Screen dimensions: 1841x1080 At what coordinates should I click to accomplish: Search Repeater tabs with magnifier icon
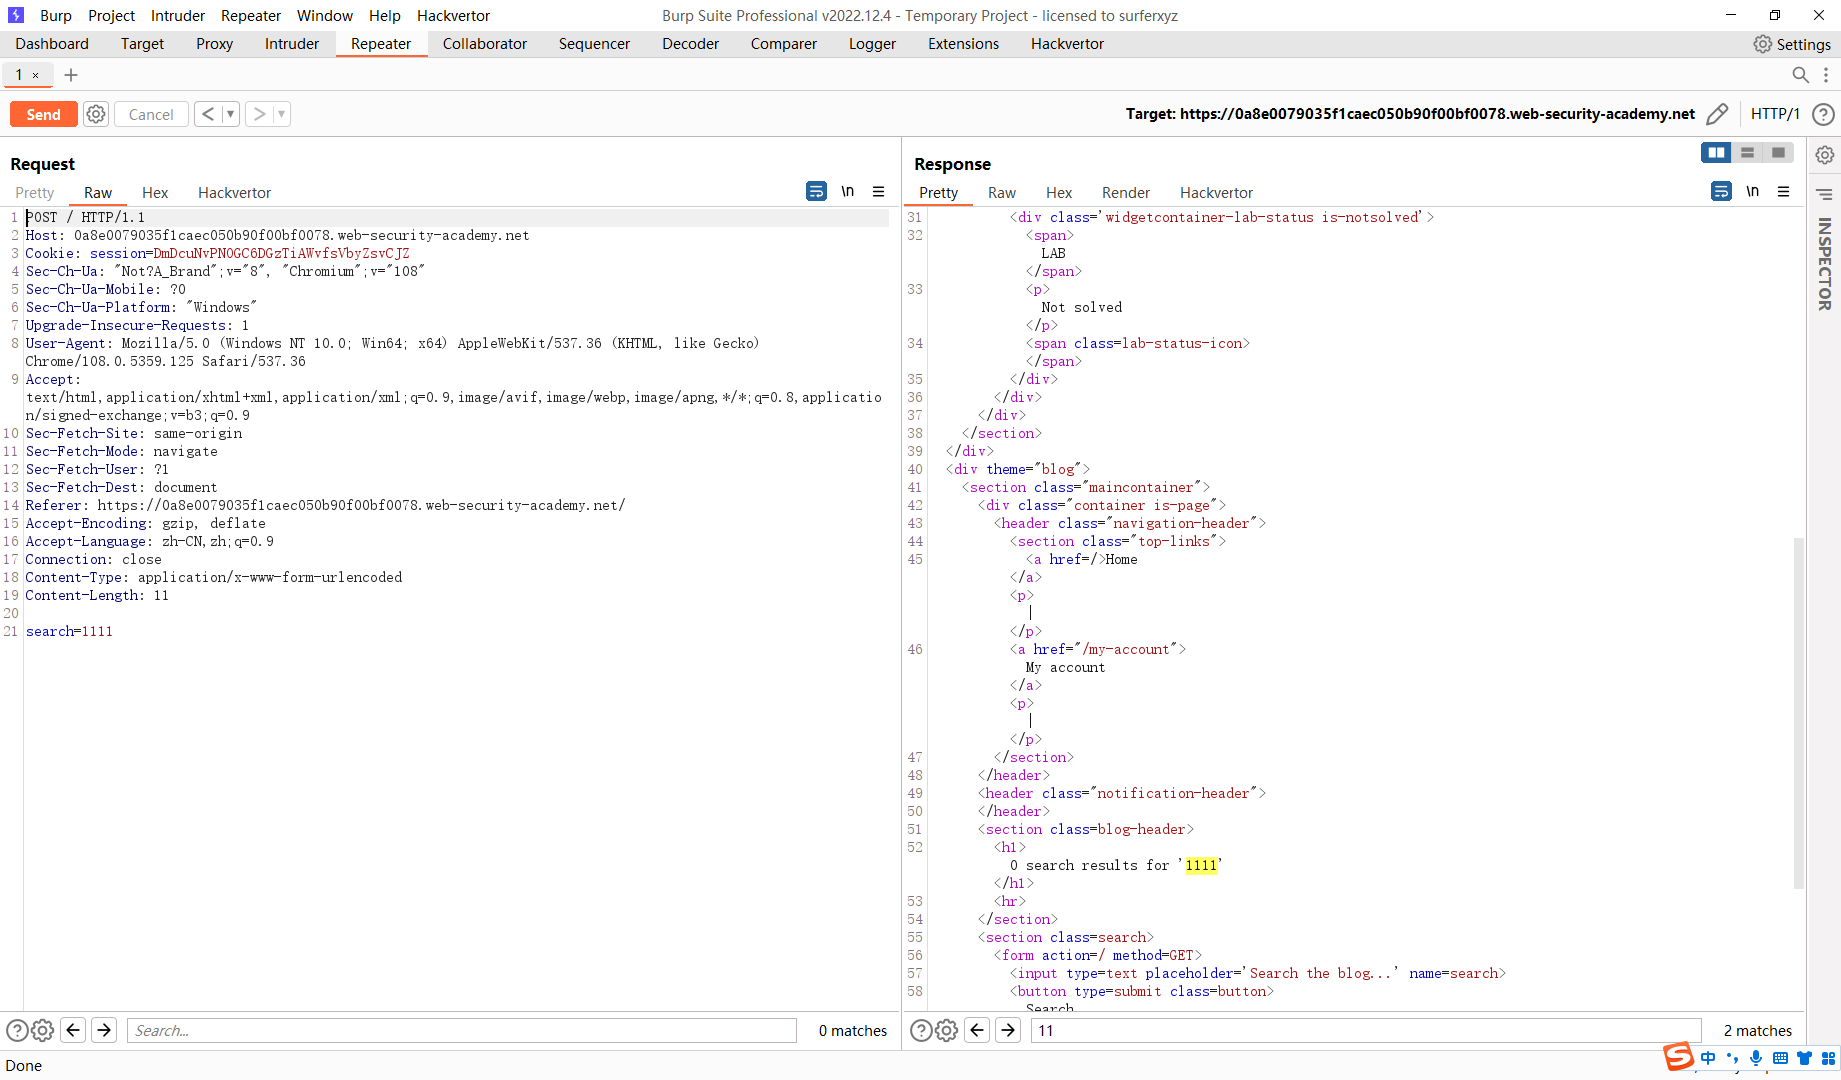(1800, 75)
